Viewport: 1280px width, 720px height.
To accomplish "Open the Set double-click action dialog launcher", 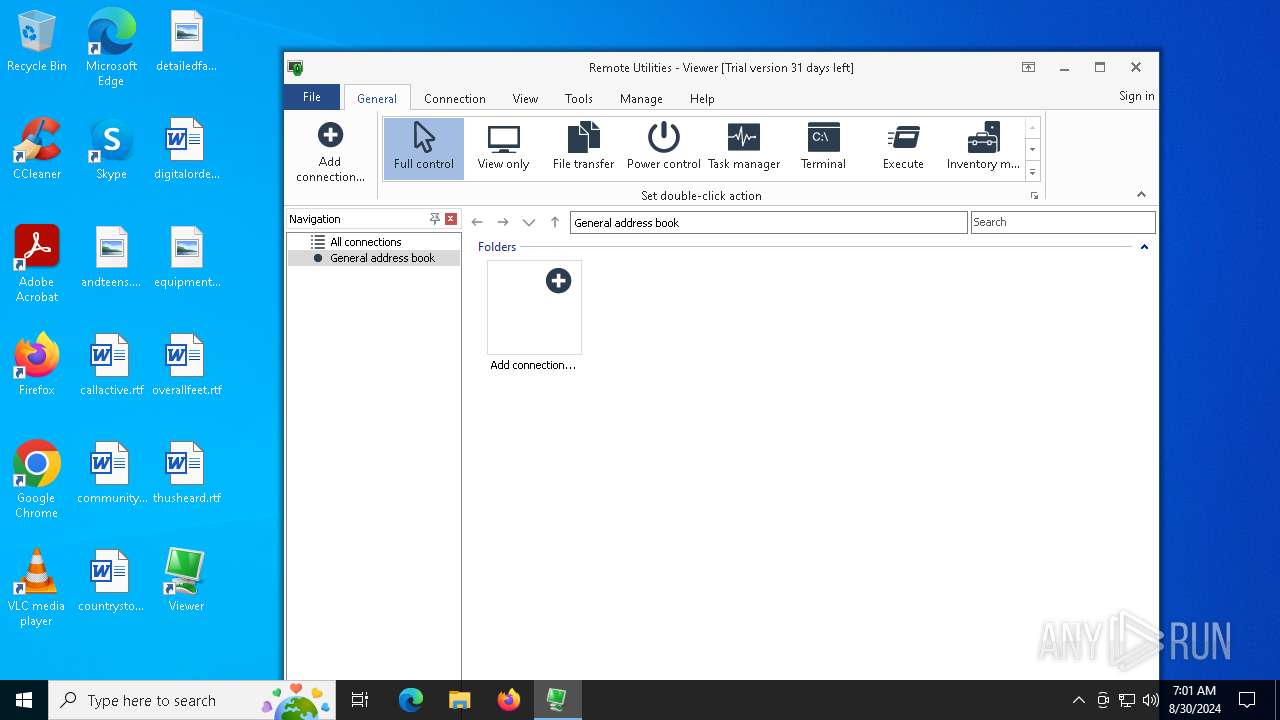I will [x=1034, y=196].
